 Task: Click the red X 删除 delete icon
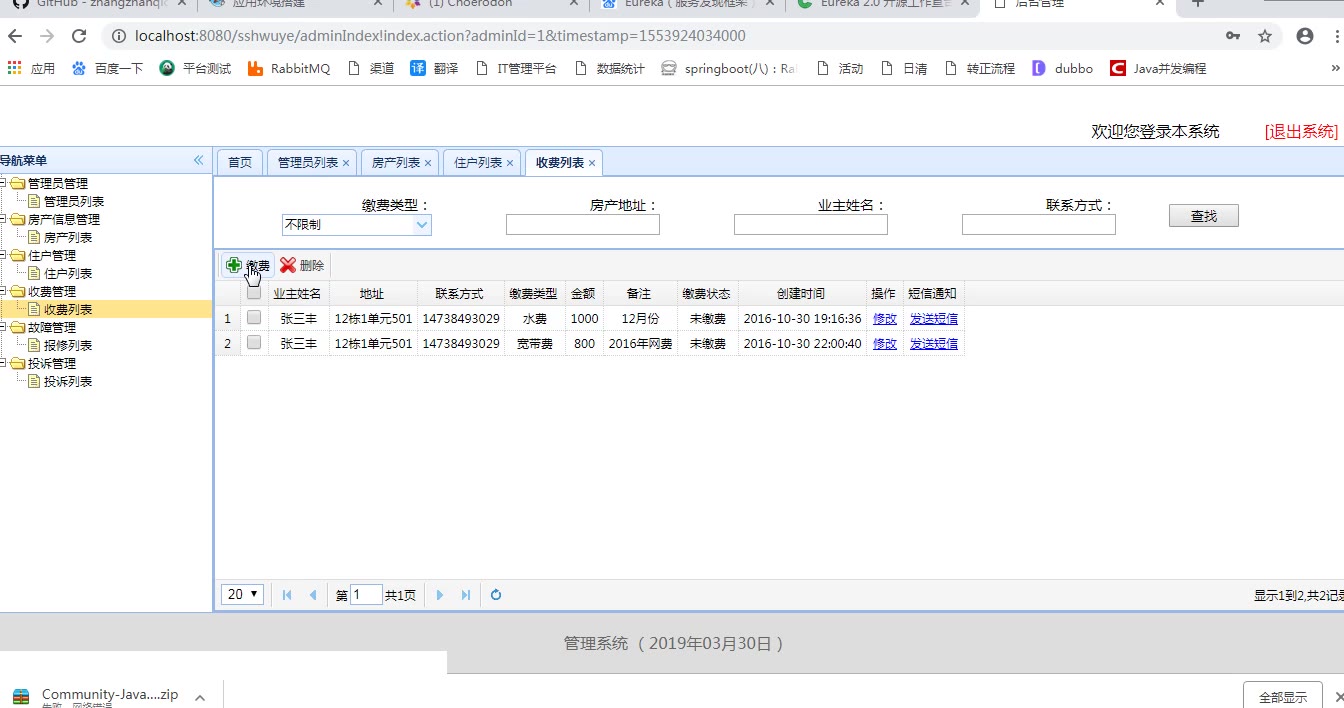coord(288,265)
